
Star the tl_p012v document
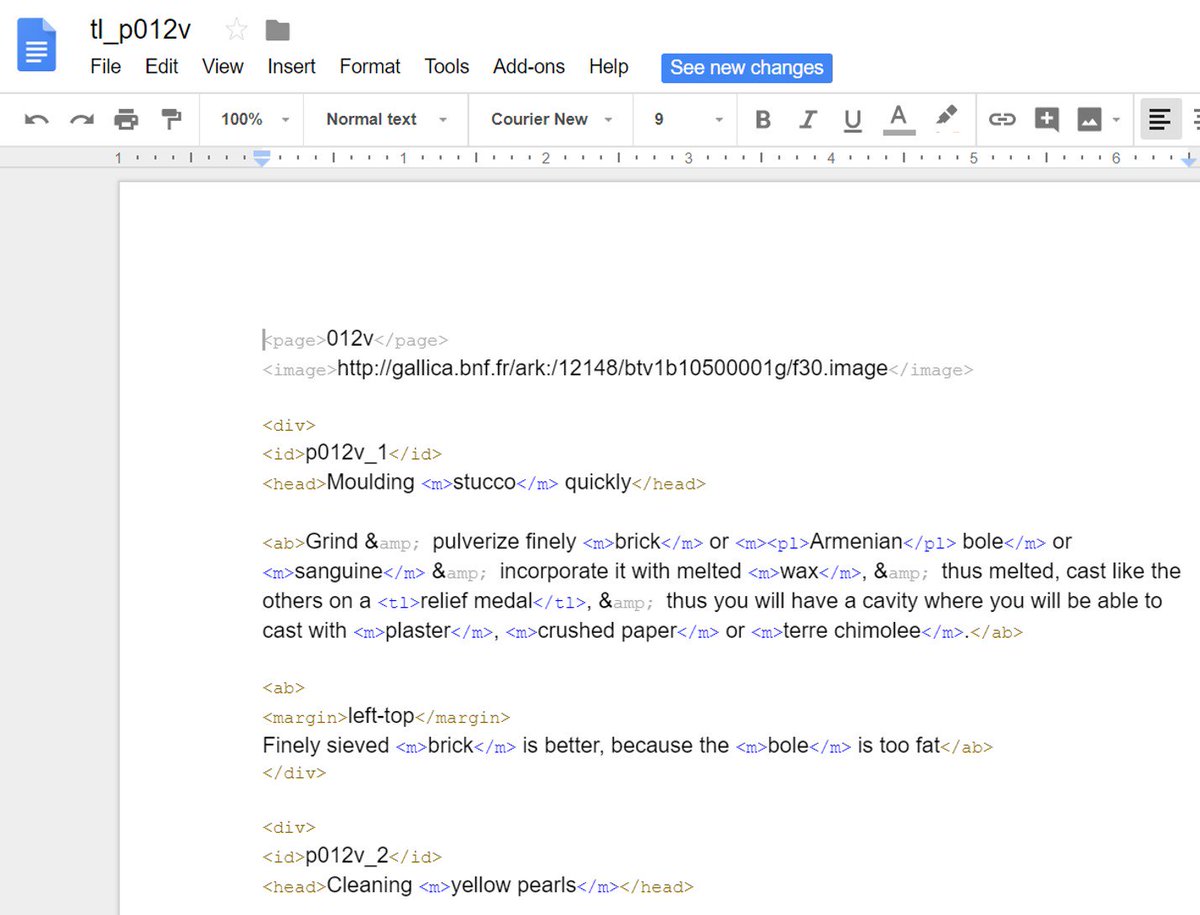[236, 30]
